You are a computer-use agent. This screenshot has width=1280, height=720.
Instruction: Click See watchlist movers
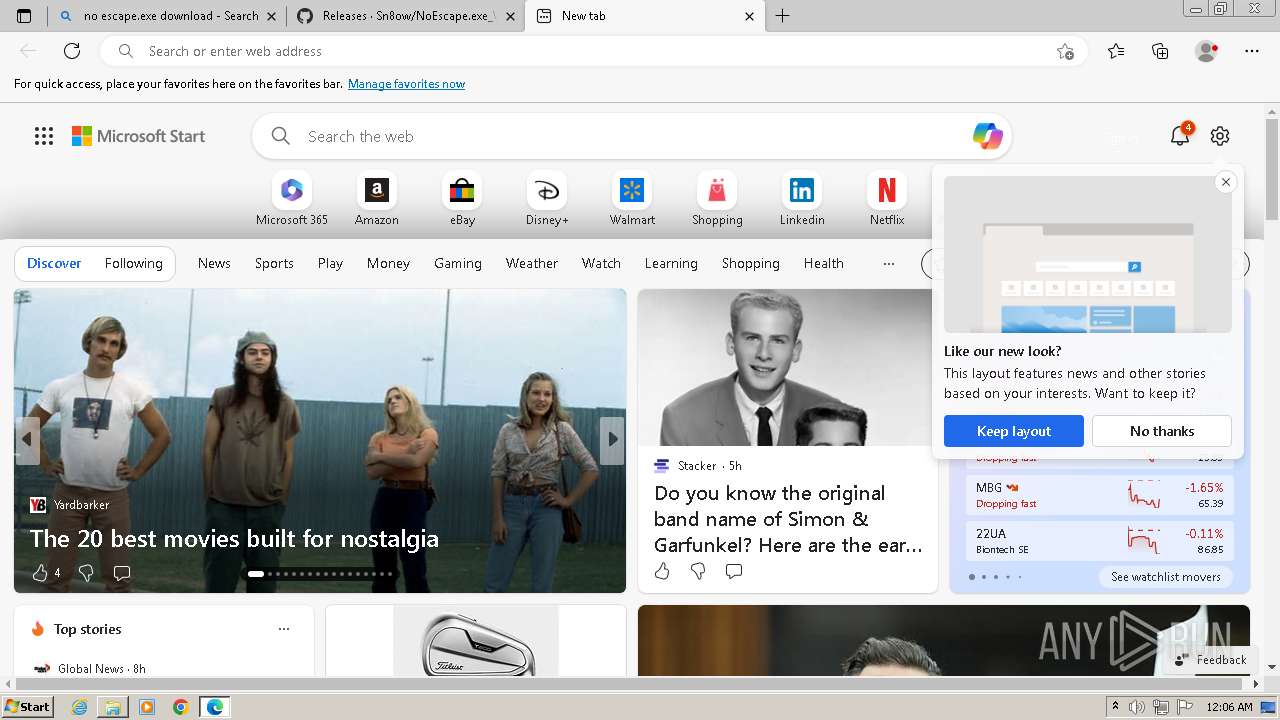click(1166, 577)
